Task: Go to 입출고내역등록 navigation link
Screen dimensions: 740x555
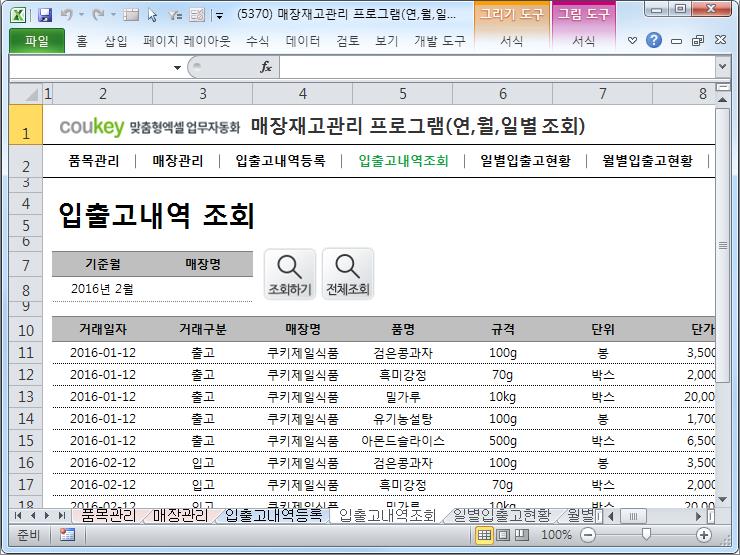Action: point(281,161)
